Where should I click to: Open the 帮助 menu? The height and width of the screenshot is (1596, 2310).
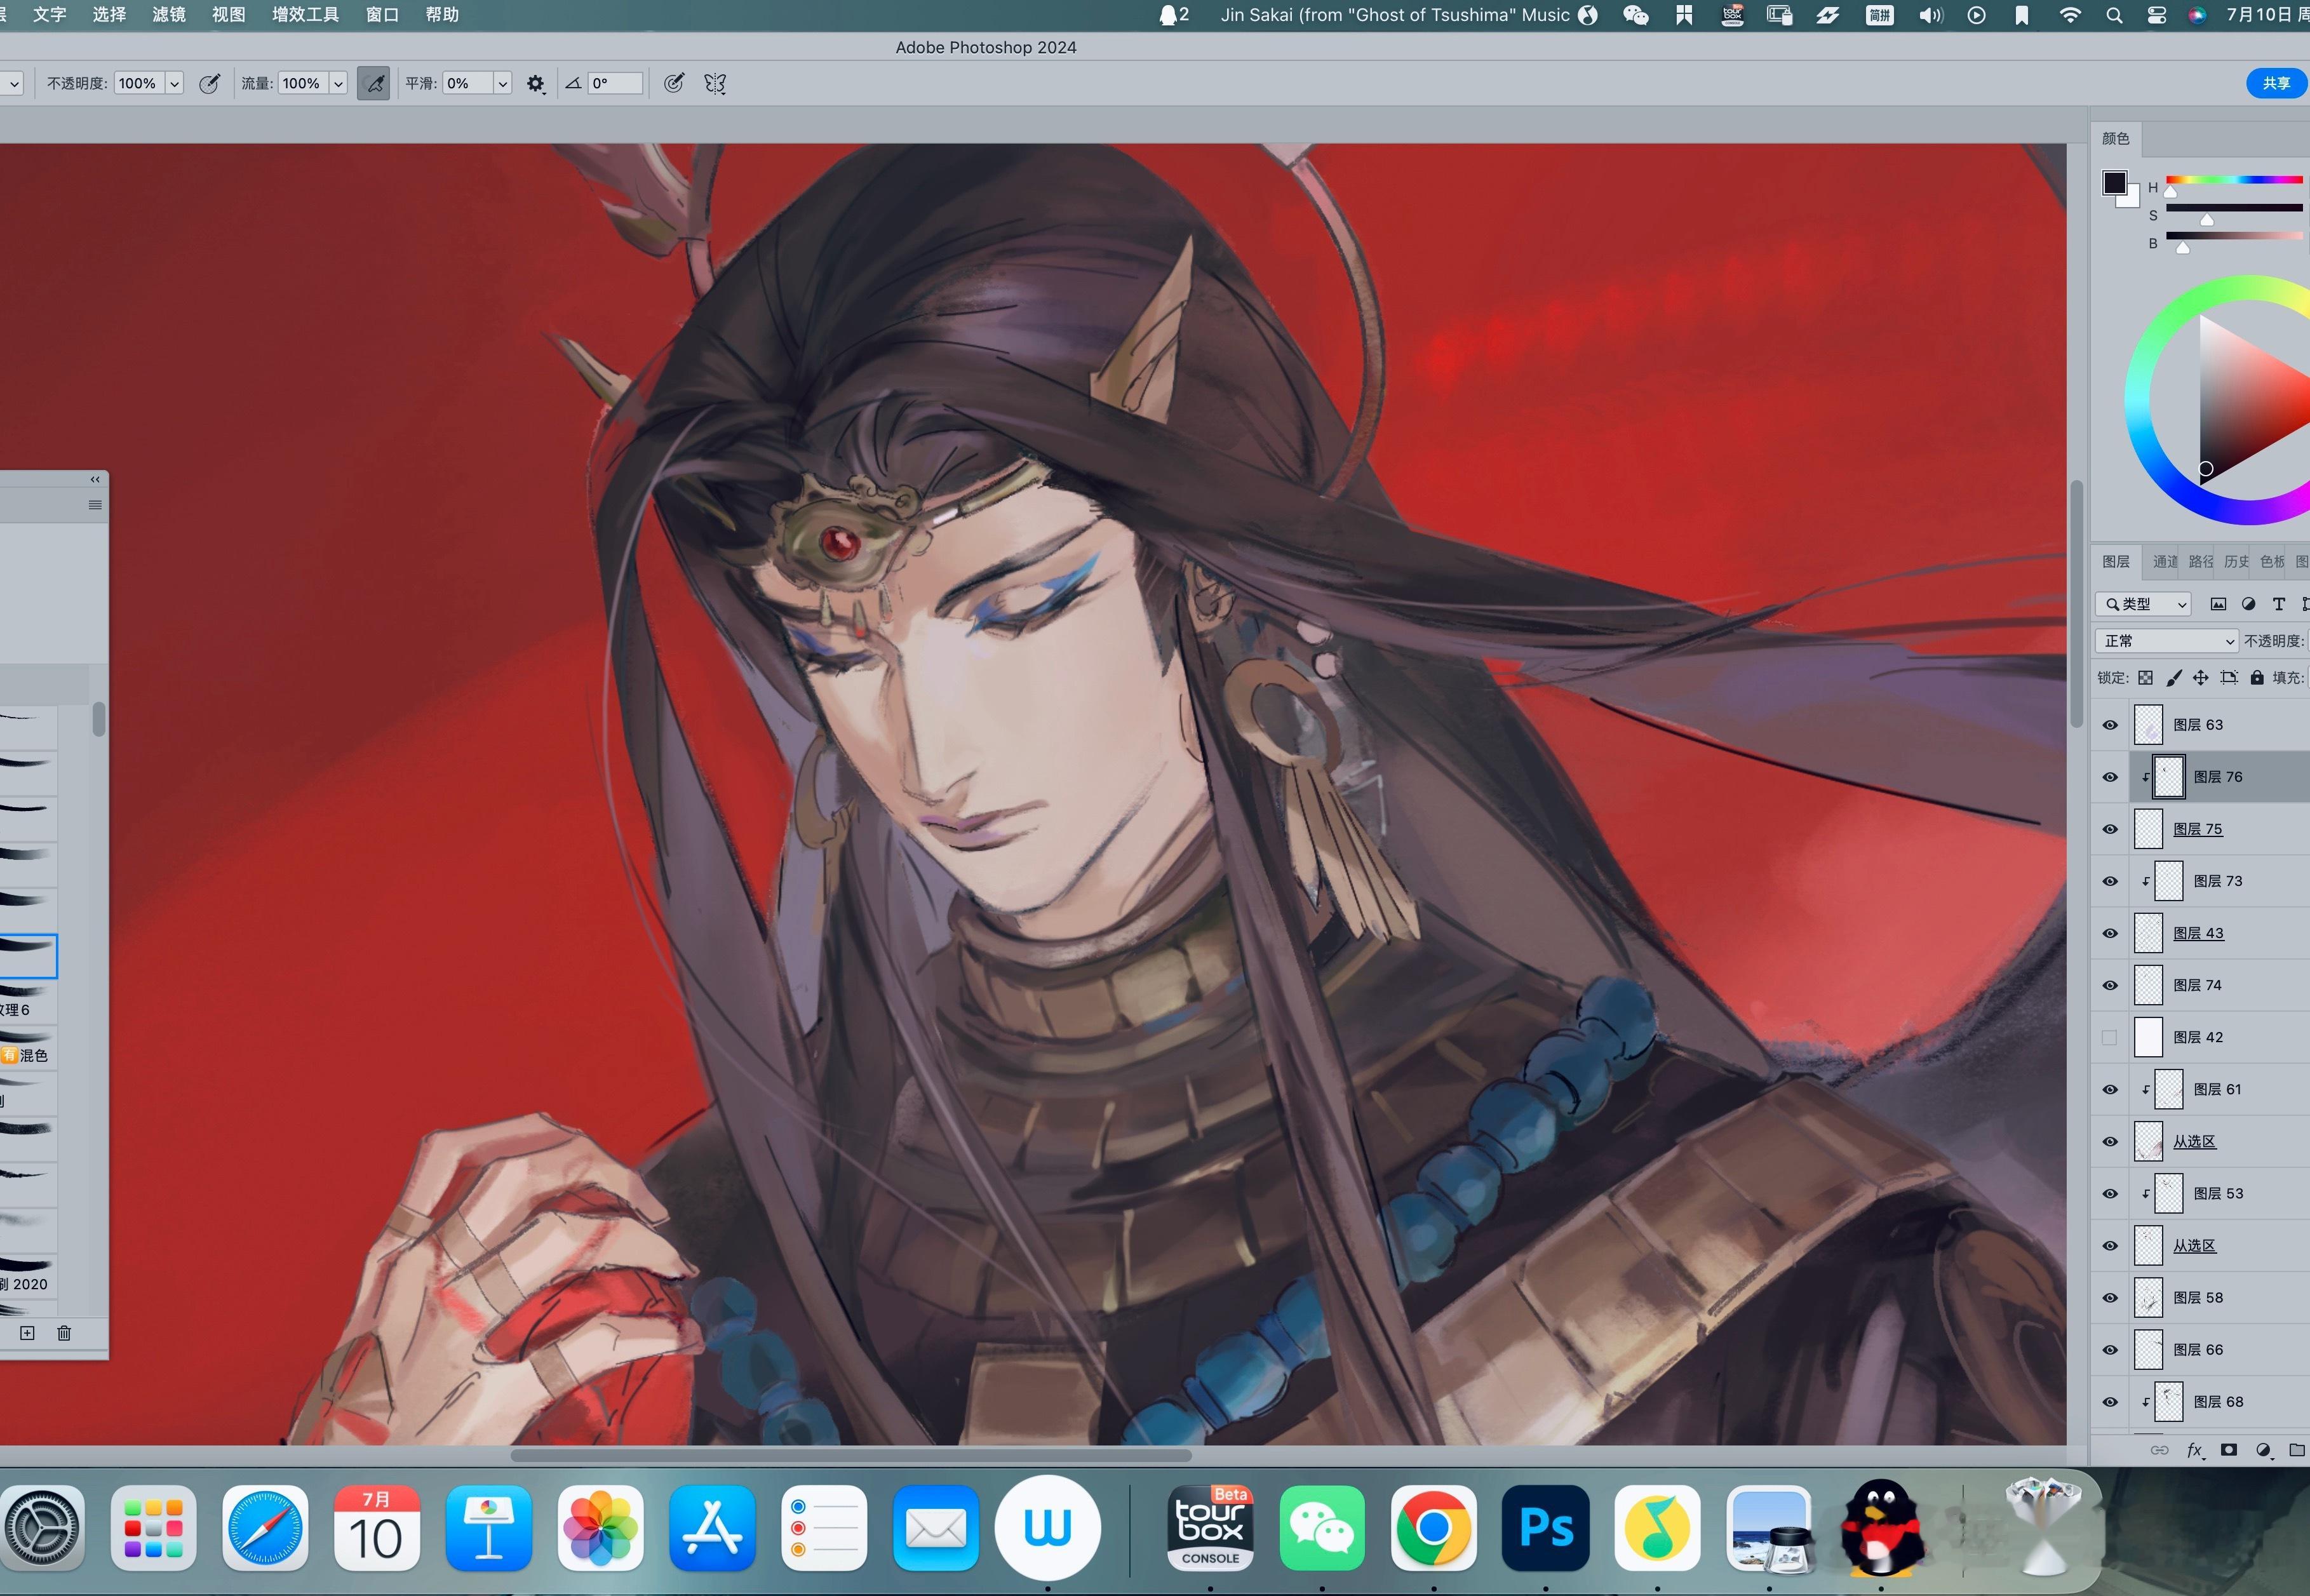click(x=442, y=15)
